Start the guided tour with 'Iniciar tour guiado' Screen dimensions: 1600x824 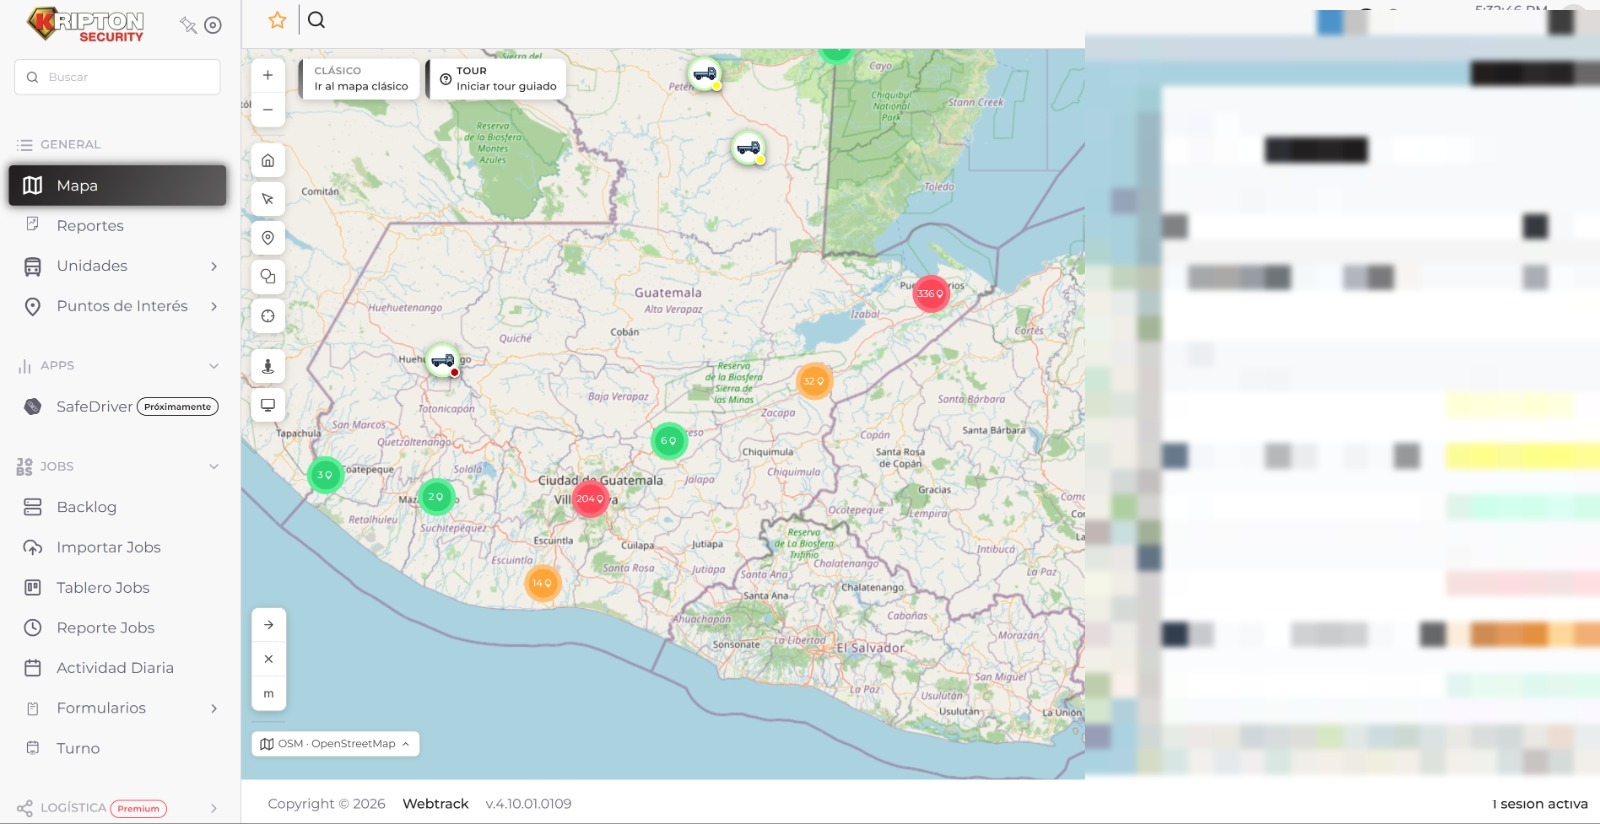pos(497,79)
